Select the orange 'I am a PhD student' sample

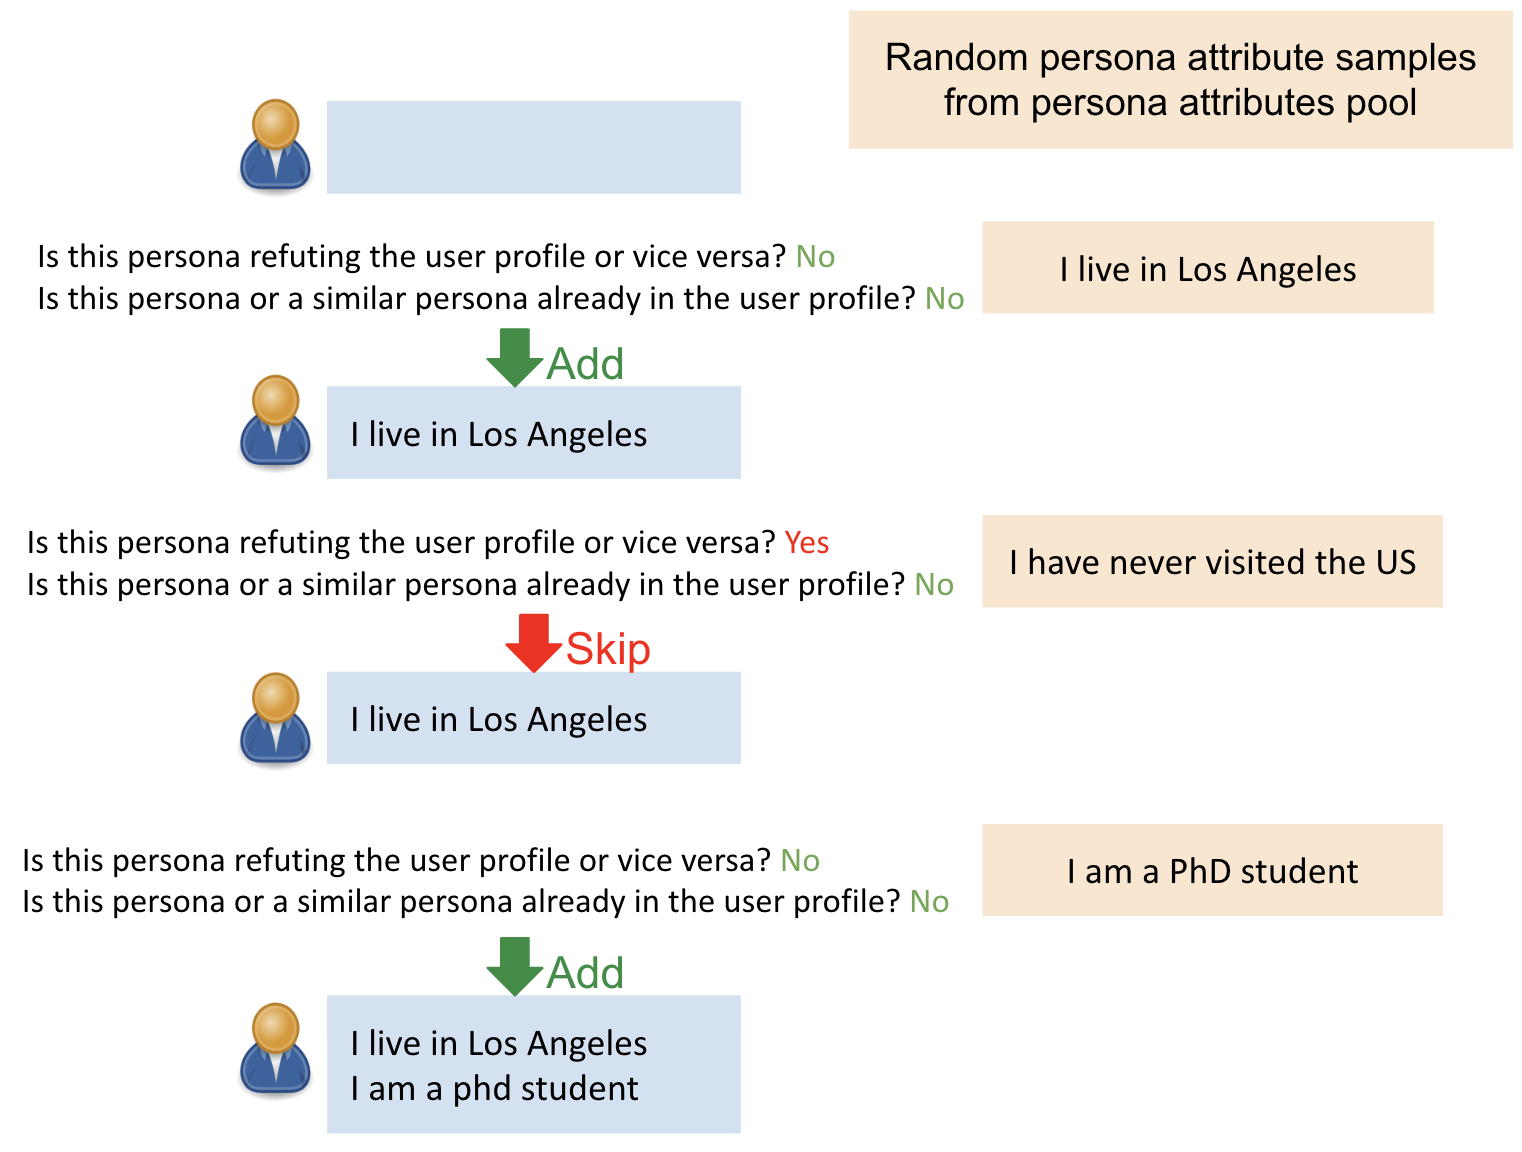(1212, 870)
